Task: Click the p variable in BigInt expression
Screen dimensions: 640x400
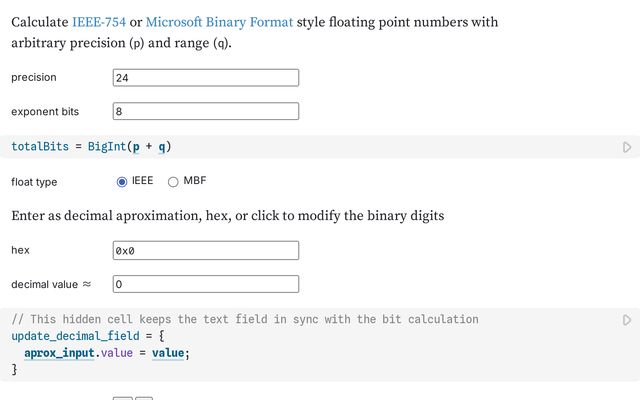Action: (136, 147)
